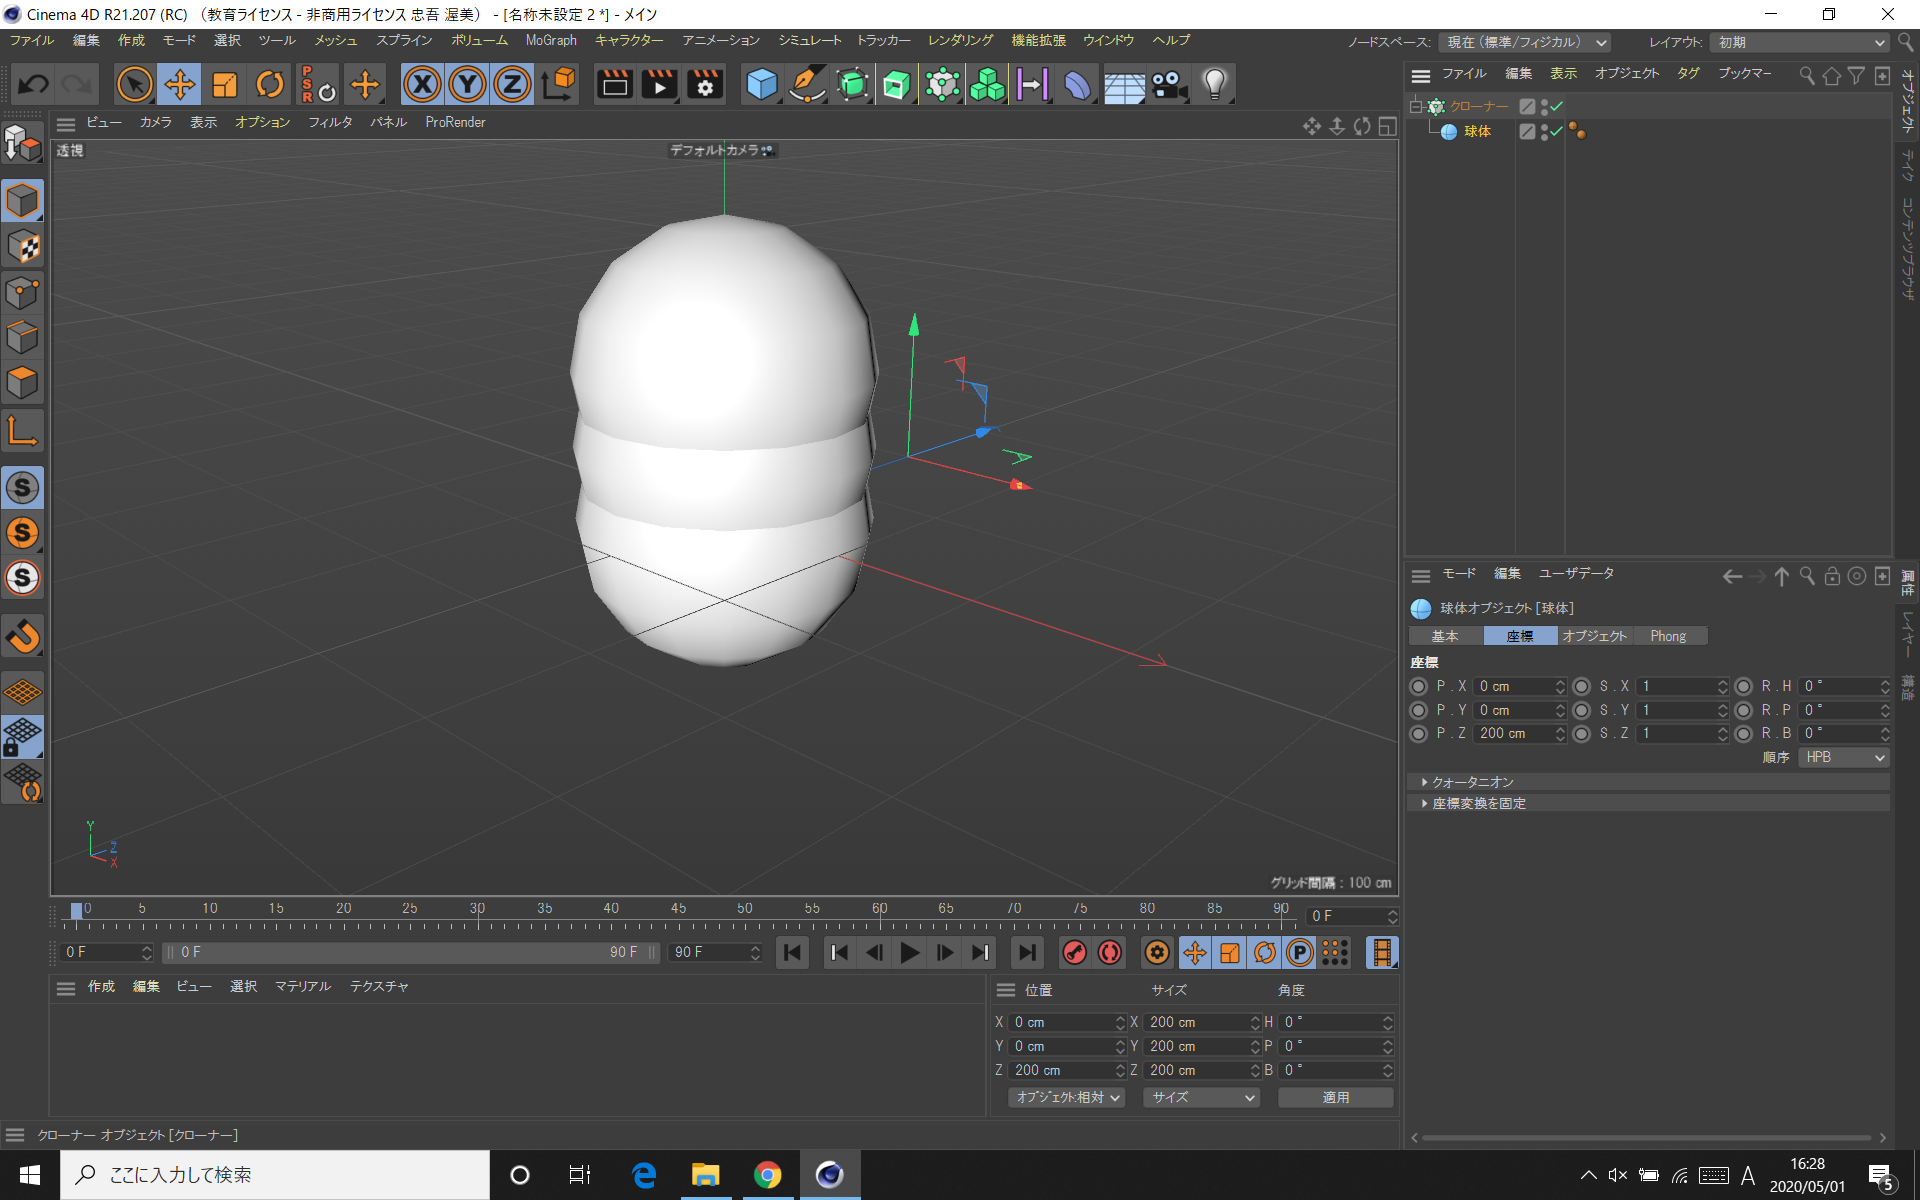
Task: Toggle Cloner enabled green checkmark
Action: [x=1557, y=106]
